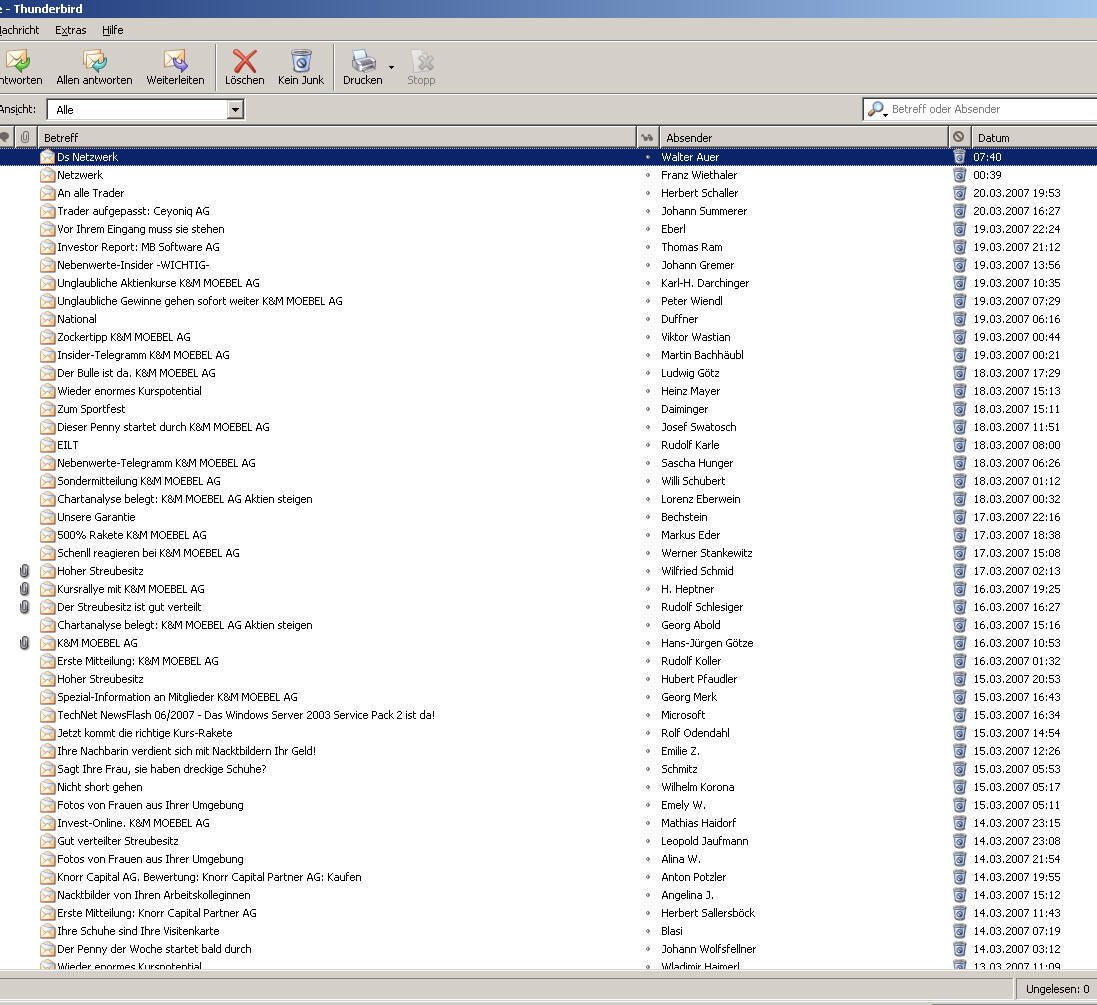Select Jetzt kommt die richtige Kurs-Rakete

[144, 733]
